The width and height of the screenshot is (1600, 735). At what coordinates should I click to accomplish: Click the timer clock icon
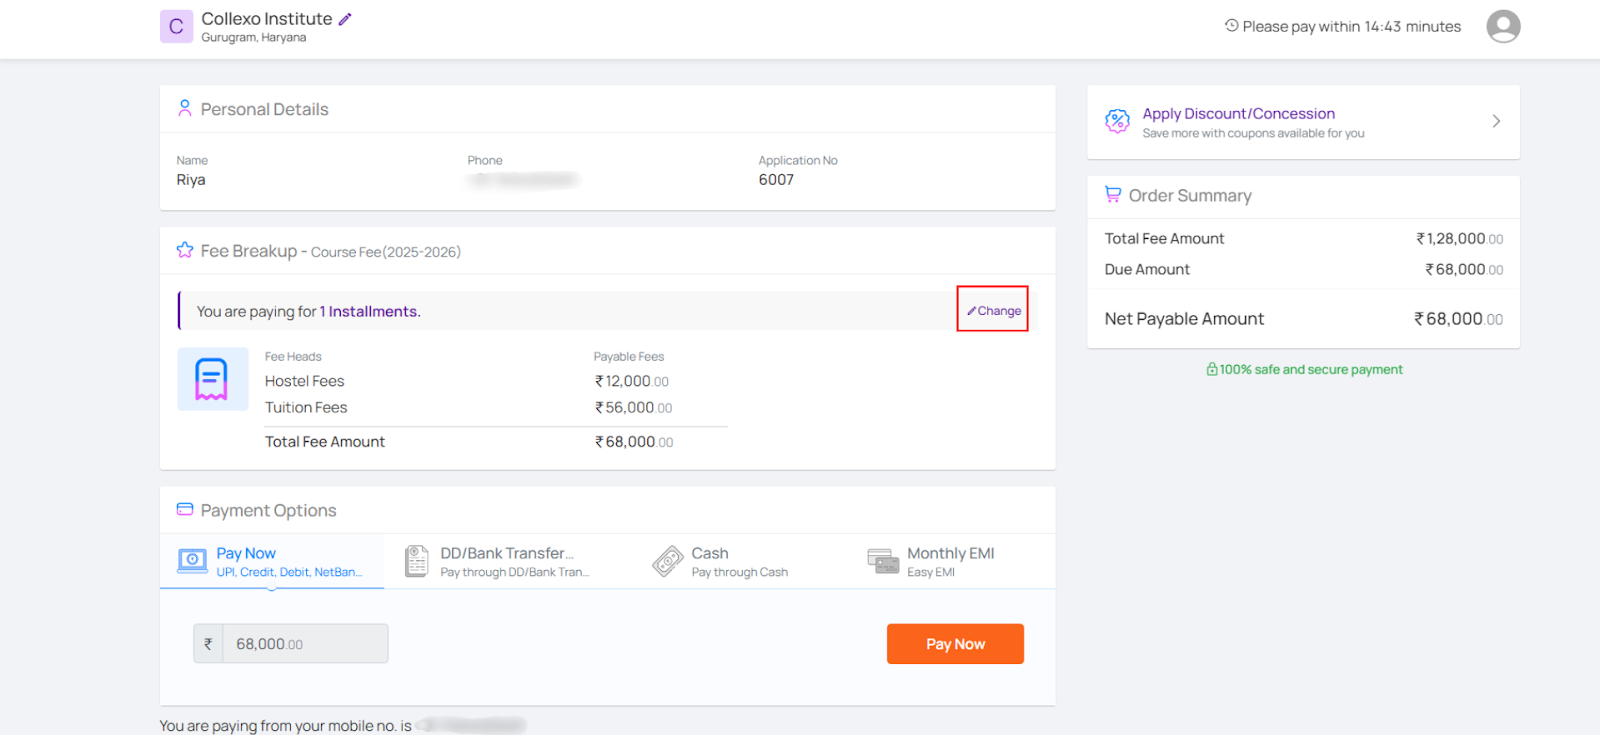point(1231,26)
